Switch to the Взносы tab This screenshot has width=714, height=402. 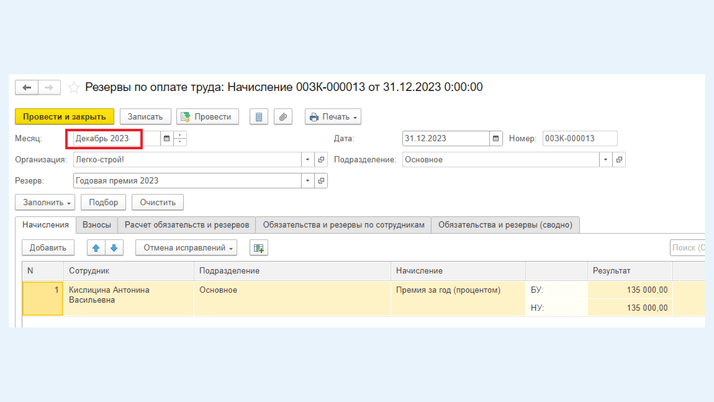tap(97, 225)
